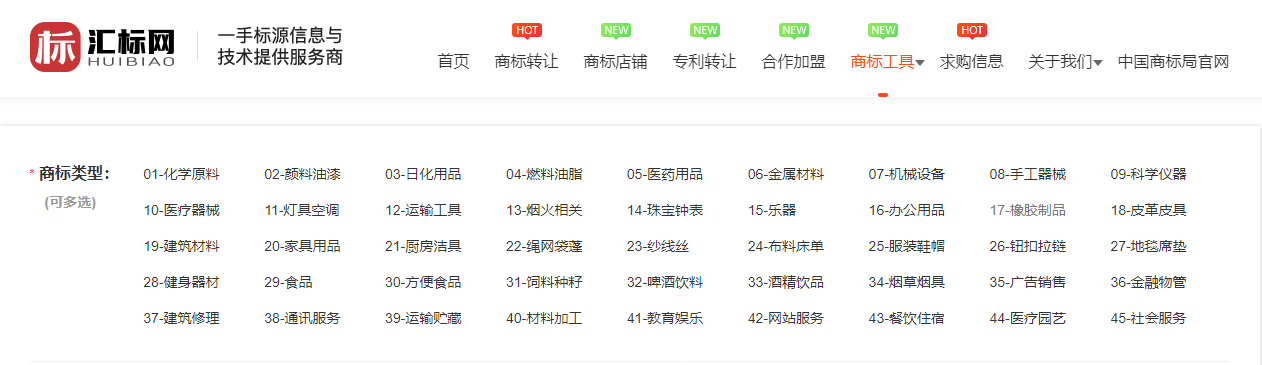Screen dimensions: 1262x365
Task: Open 商标店铺 in navigation
Action: pos(616,62)
